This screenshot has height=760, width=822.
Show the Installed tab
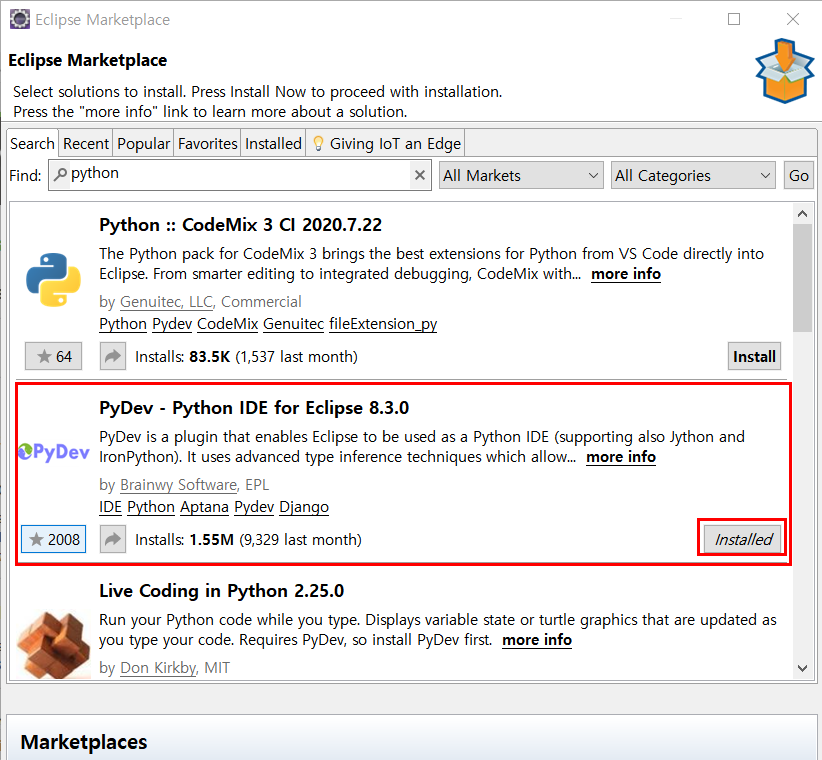(273, 144)
